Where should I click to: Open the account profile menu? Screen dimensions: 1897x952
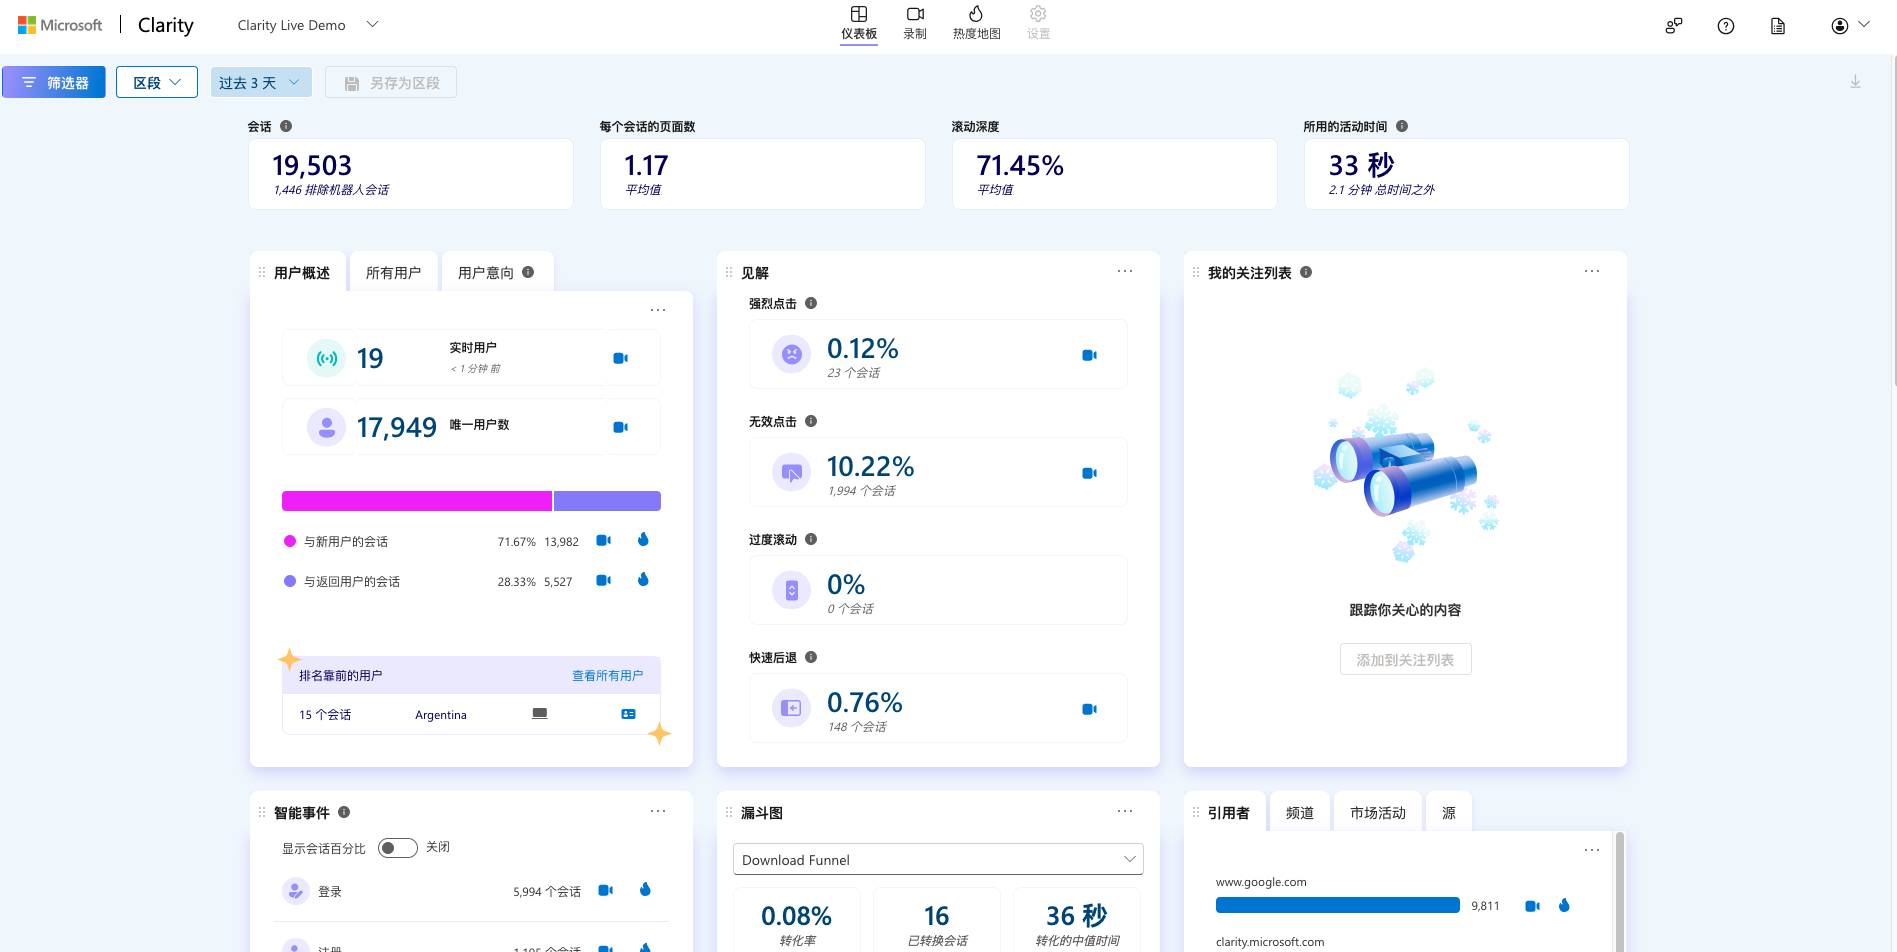1849,26
